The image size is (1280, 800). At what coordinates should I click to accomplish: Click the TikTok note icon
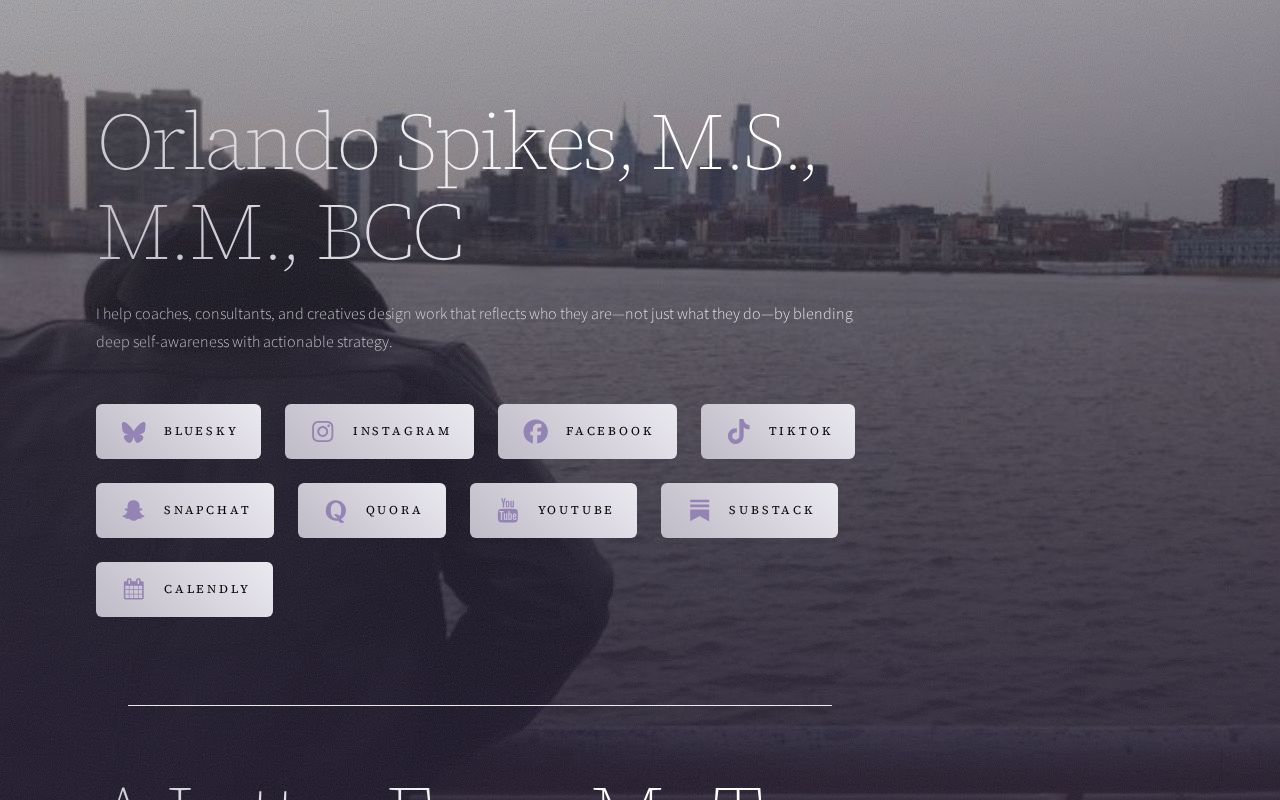pyautogui.click(x=739, y=432)
